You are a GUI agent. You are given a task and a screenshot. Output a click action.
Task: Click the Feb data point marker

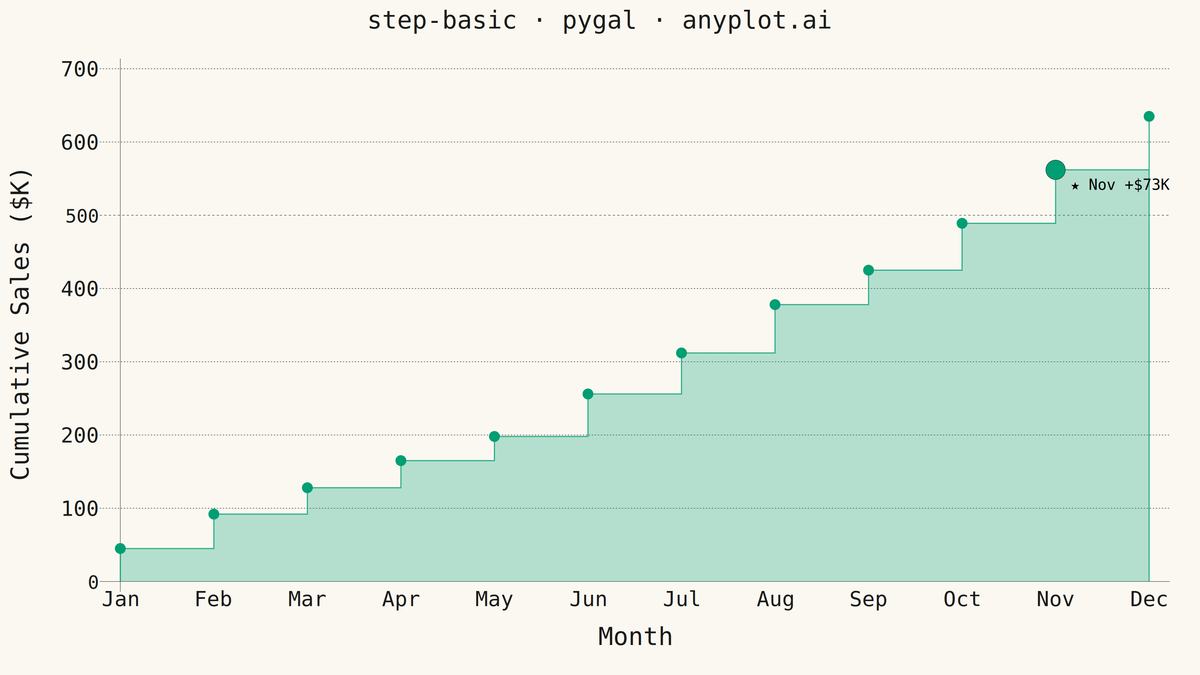point(214,514)
